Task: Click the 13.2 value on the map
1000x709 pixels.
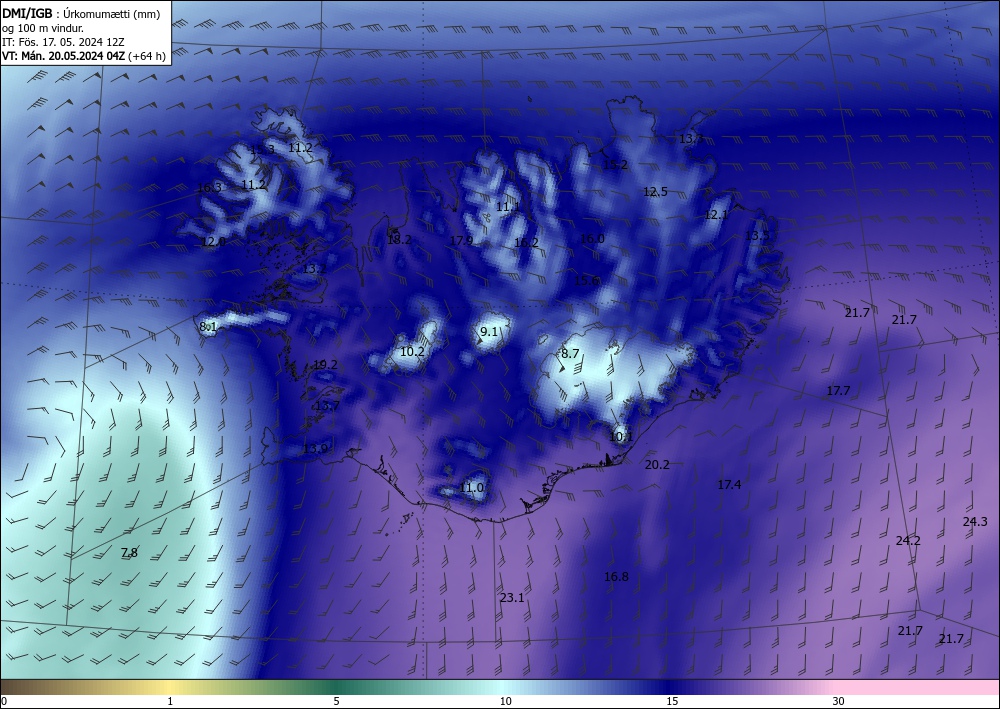Action: point(314,269)
